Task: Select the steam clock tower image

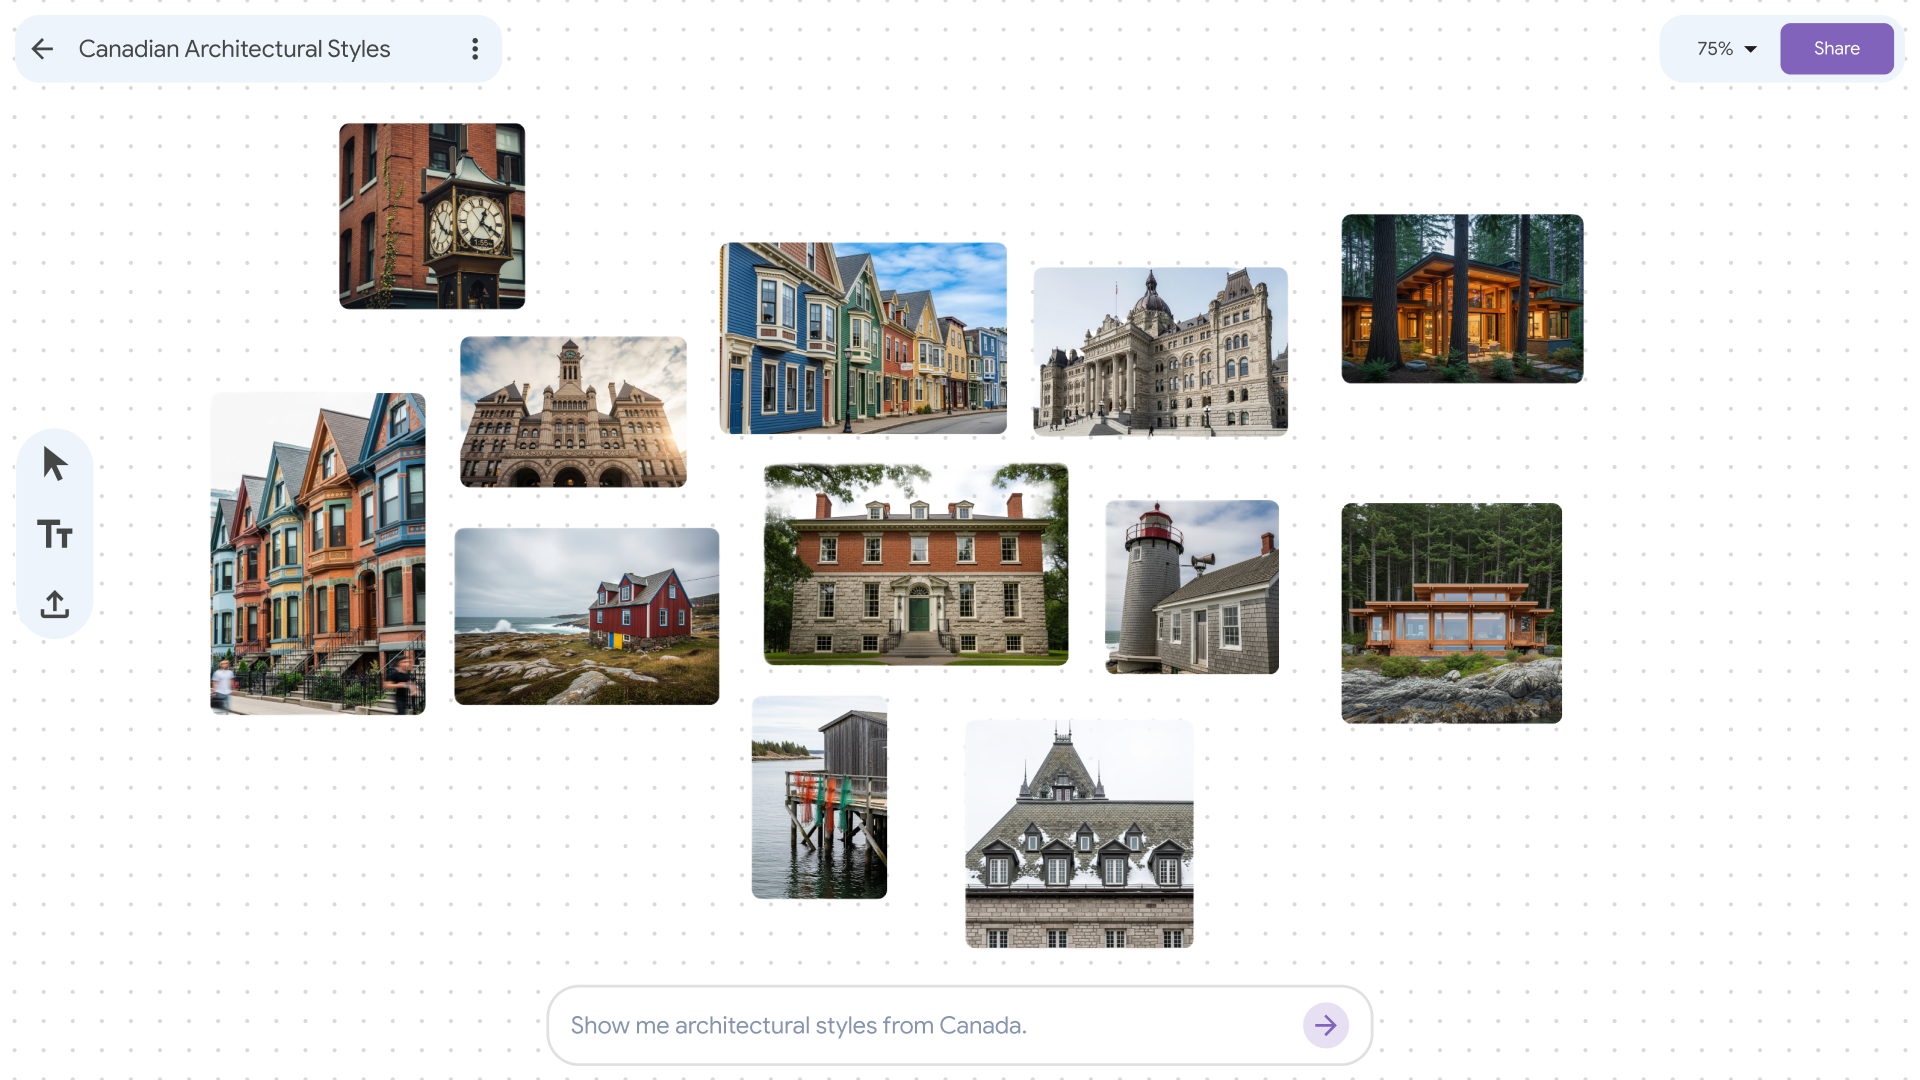Action: (x=431, y=216)
